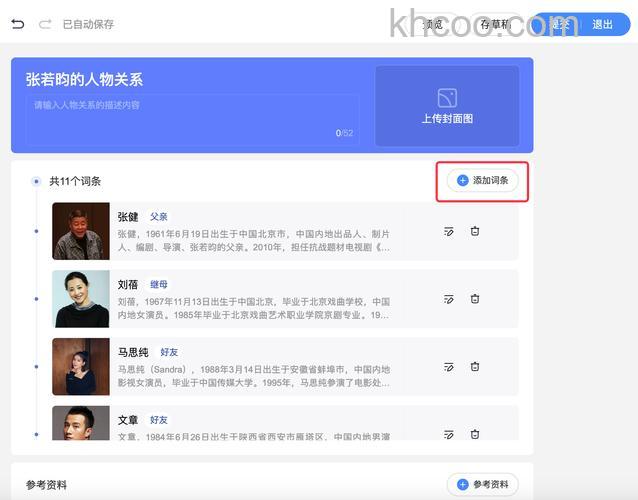Click the 共11个词条 heading
The height and width of the screenshot is (500, 638).
click(x=75, y=181)
